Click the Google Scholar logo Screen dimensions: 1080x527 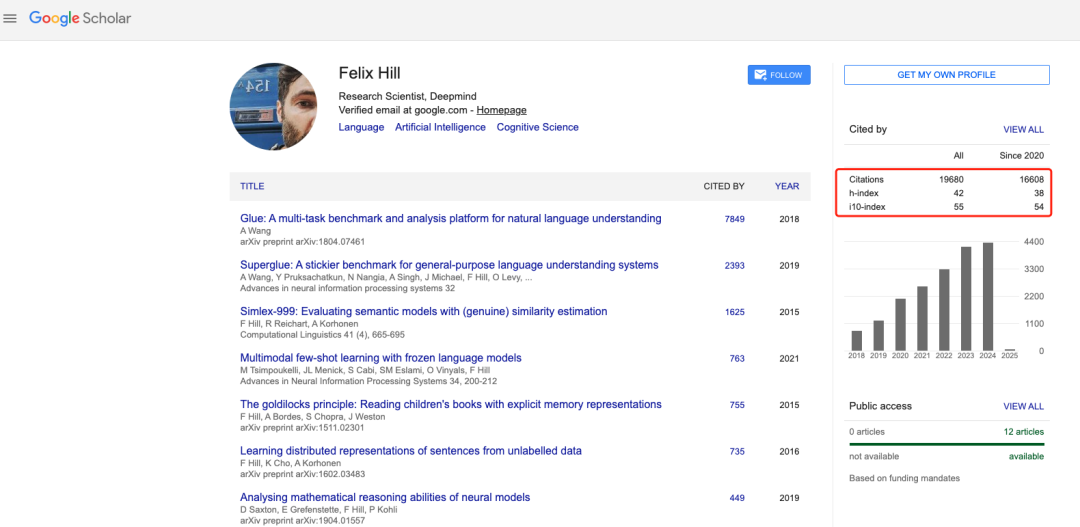tap(80, 19)
